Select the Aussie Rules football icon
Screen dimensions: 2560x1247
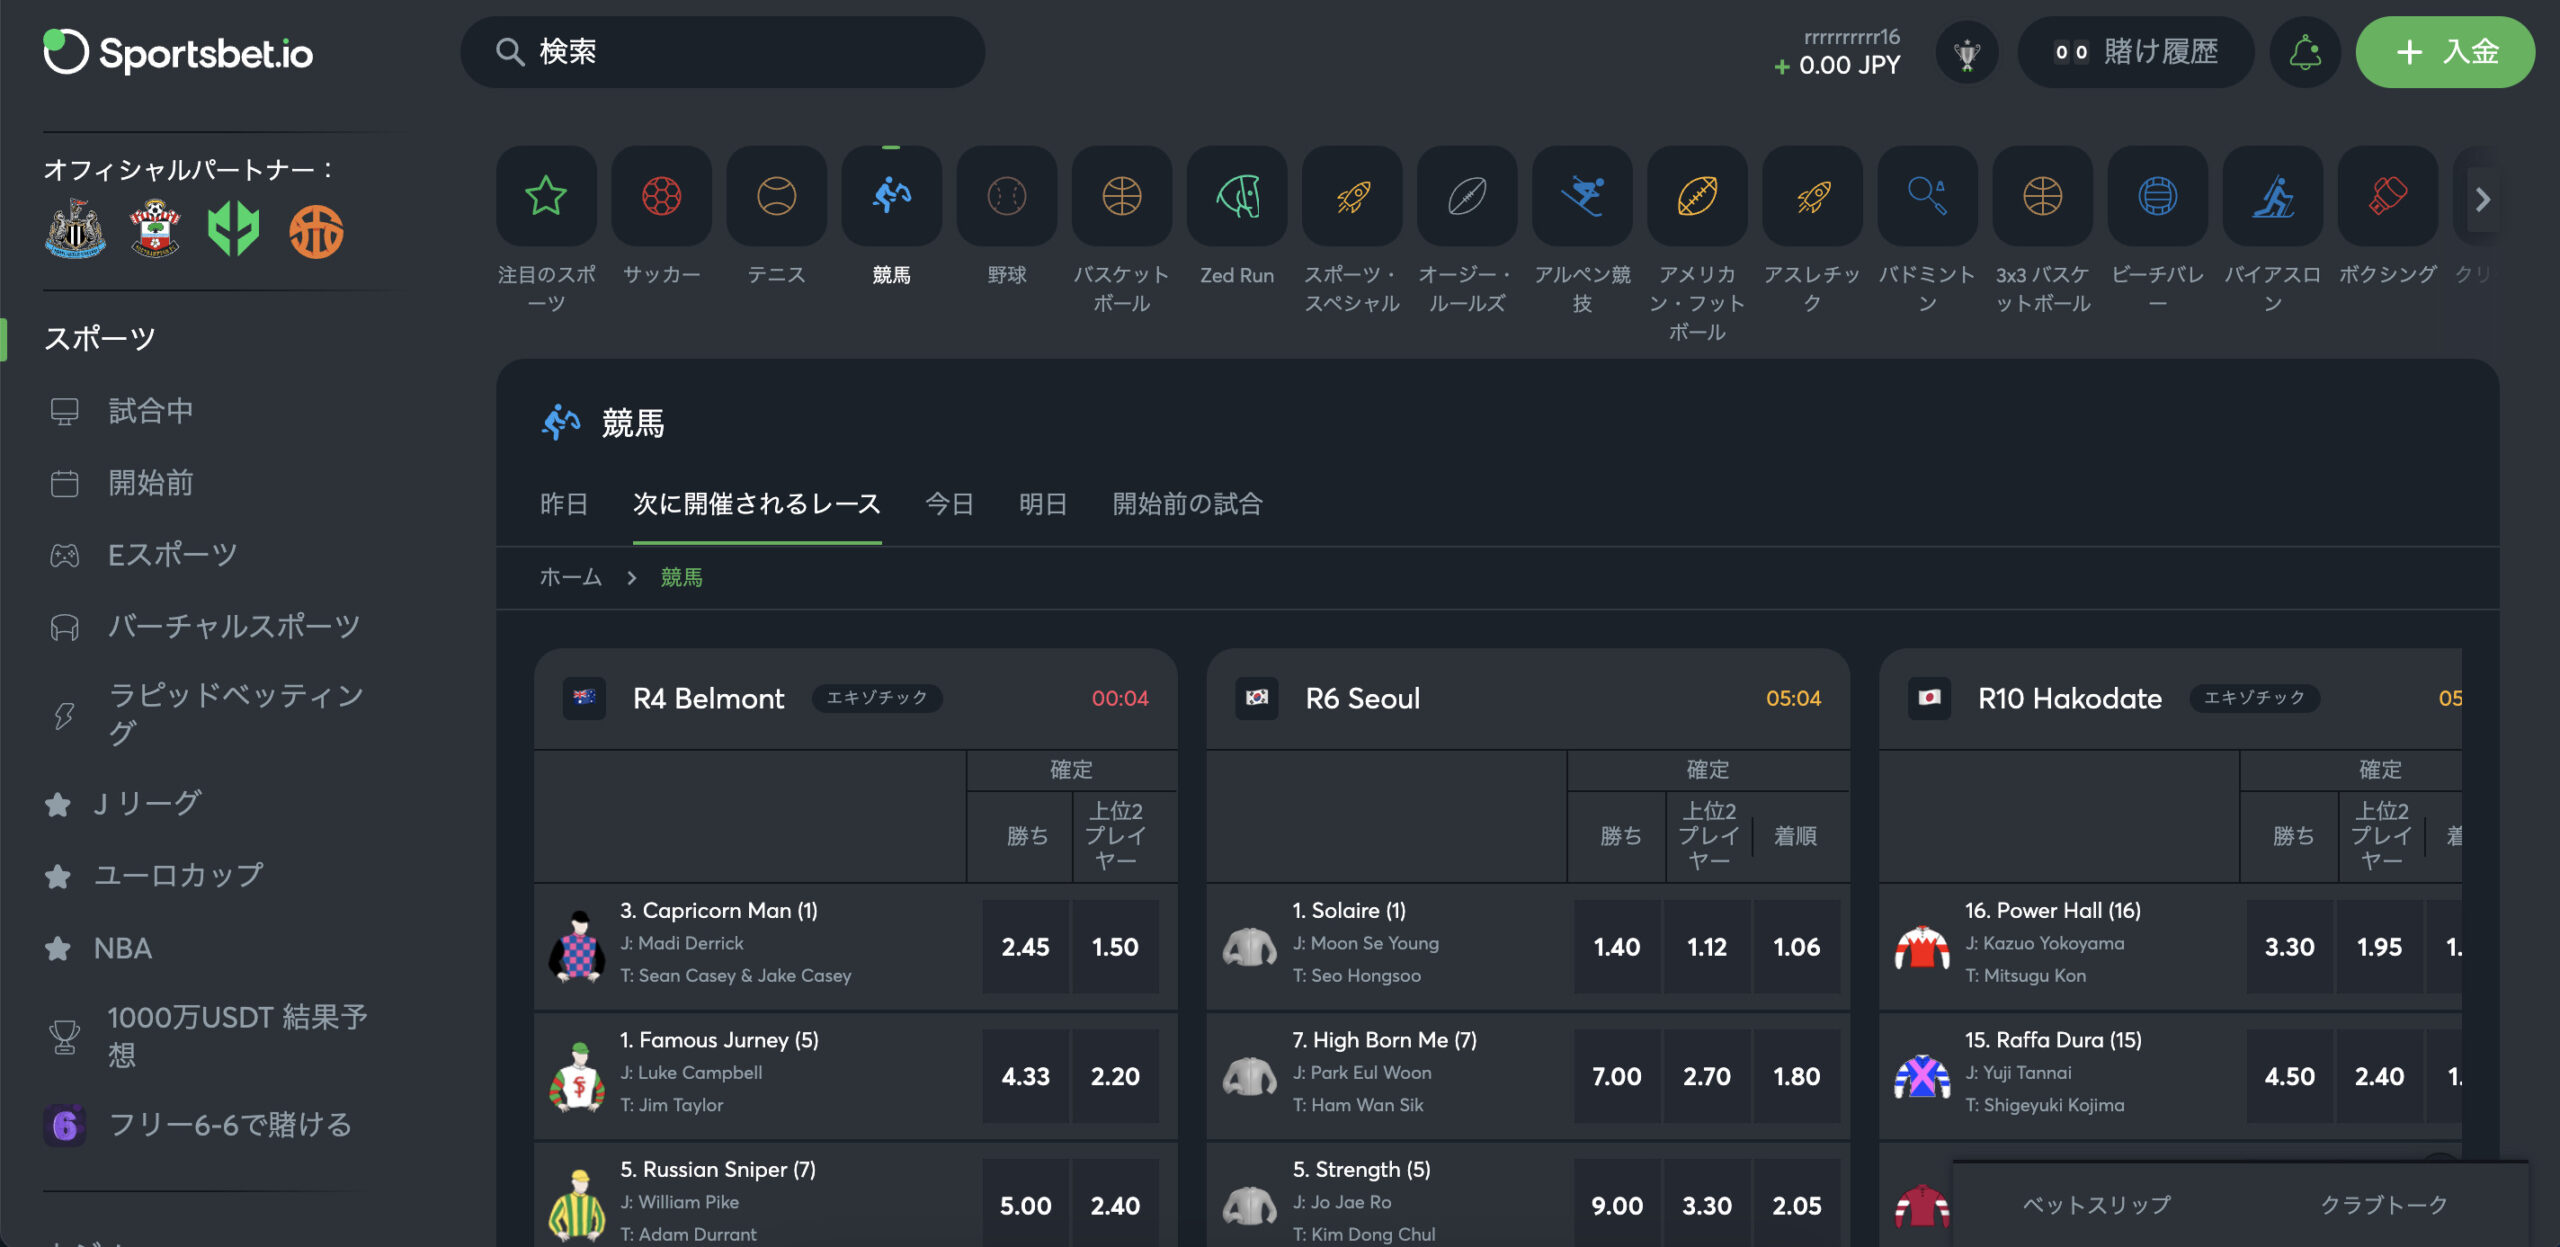tap(1467, 196)
